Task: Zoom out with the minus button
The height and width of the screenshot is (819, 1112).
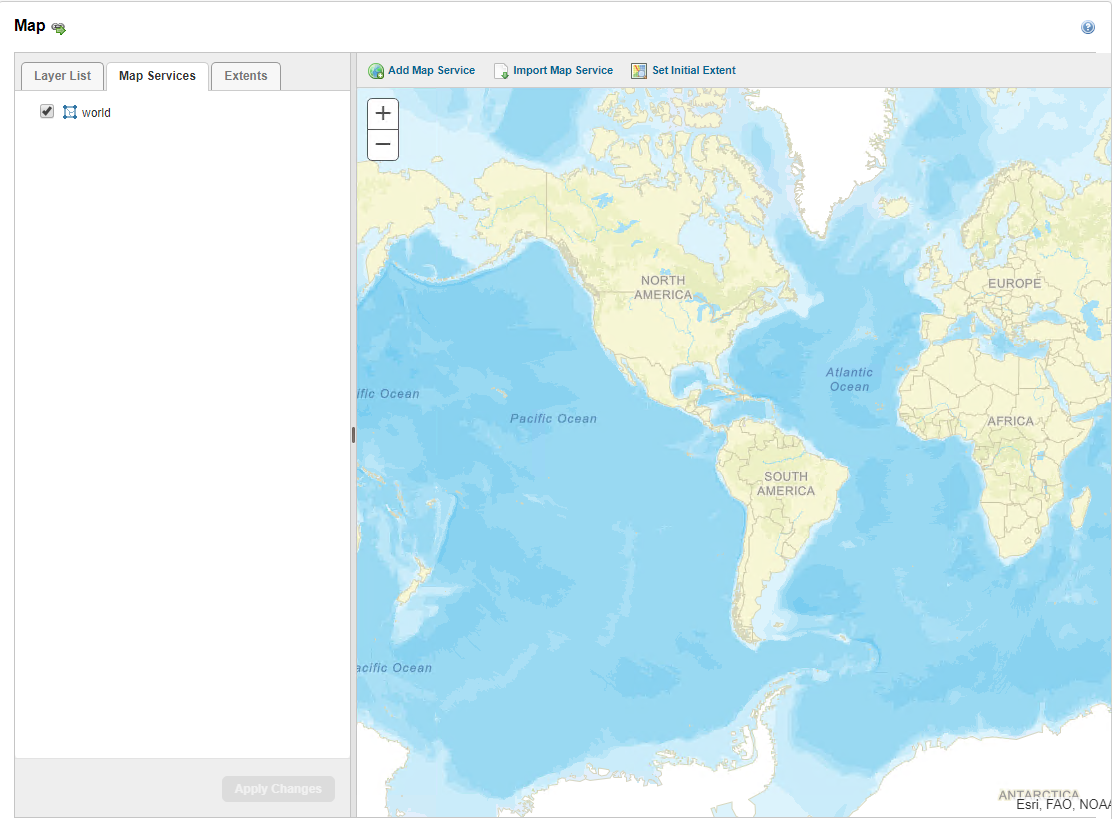Action: [383, 145]
